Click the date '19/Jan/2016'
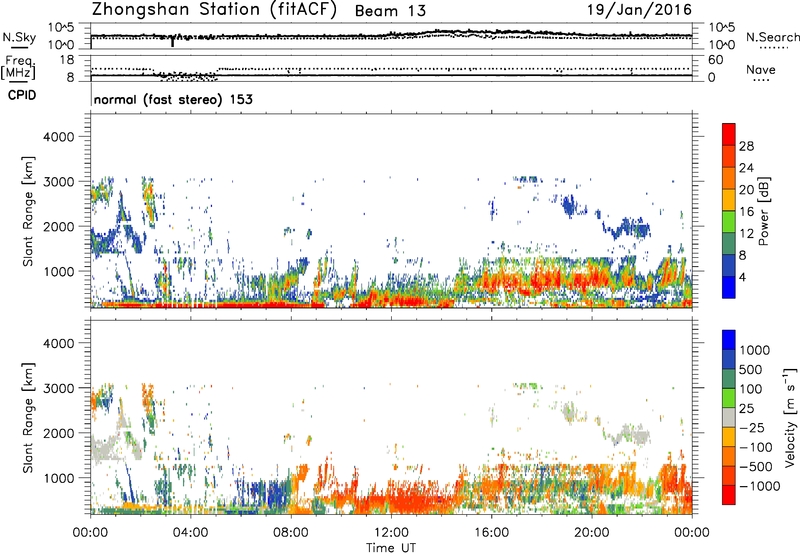The image size is (800, 554). click(x=639, y=10)
